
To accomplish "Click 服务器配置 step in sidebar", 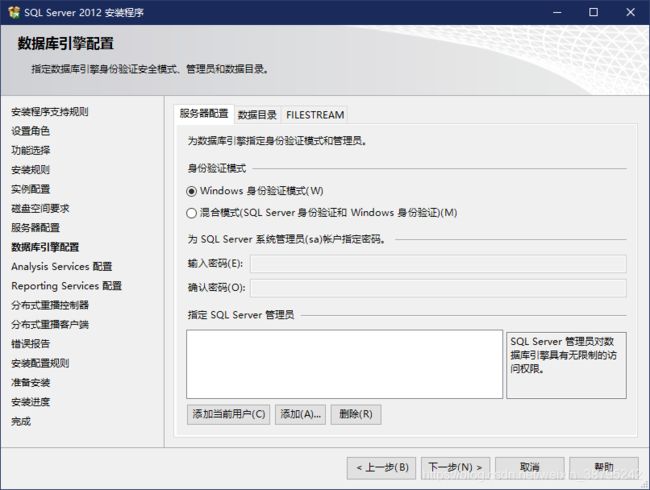I will click(36, 228).
